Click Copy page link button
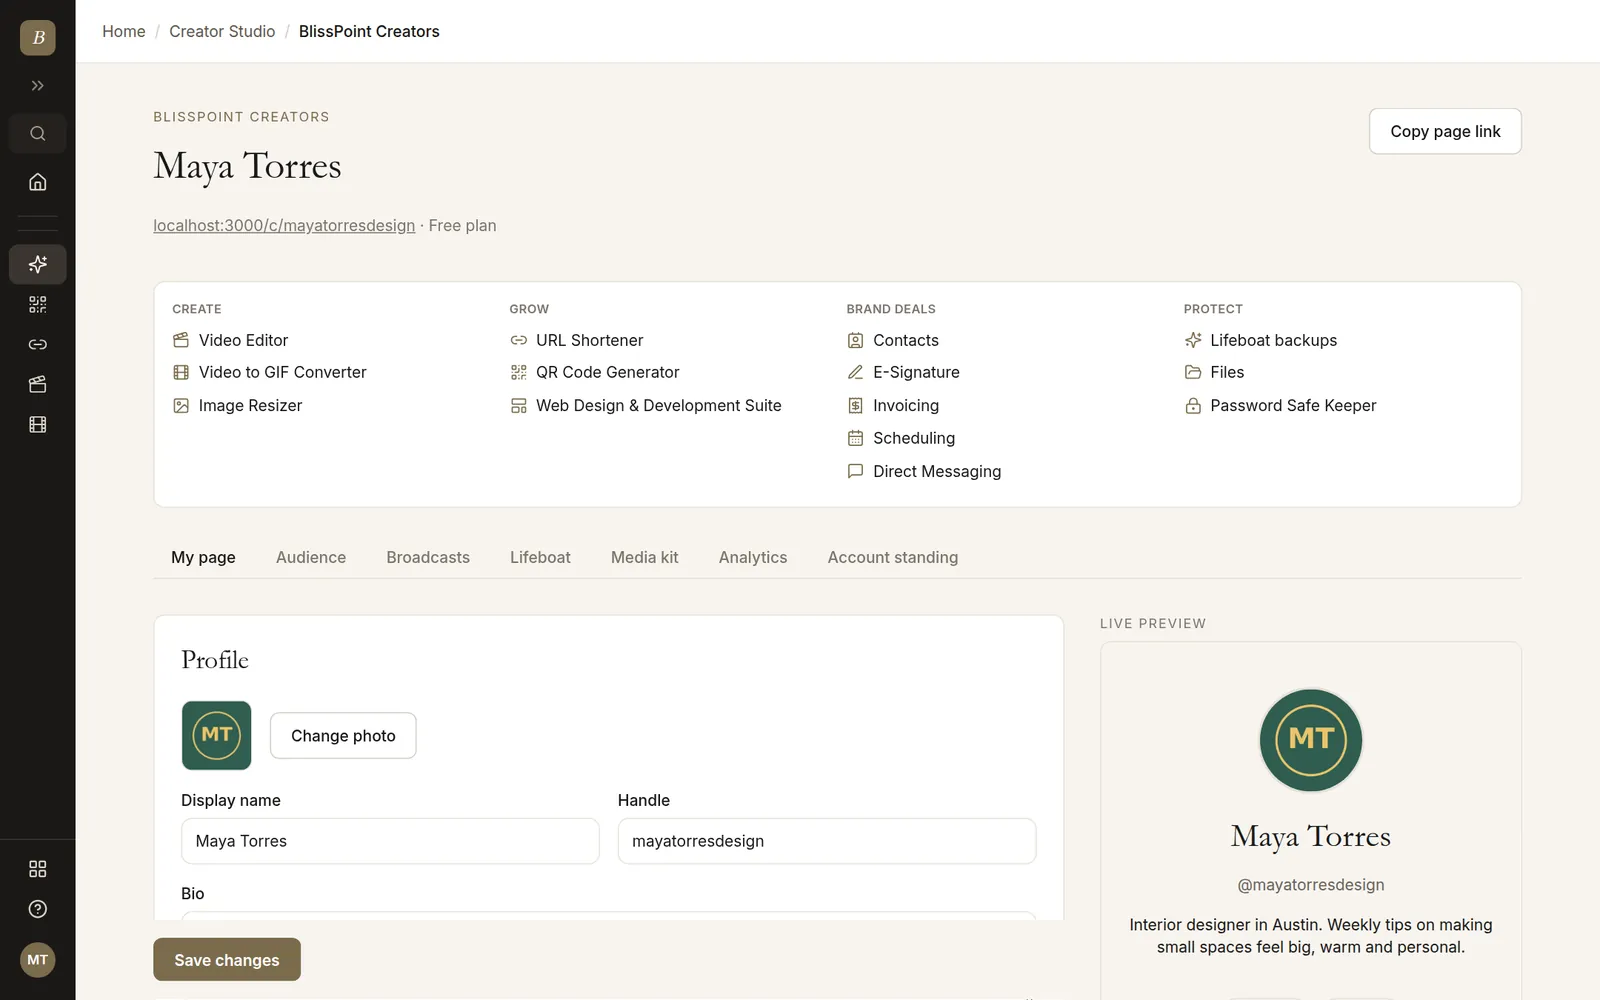 pos(1445,131)
